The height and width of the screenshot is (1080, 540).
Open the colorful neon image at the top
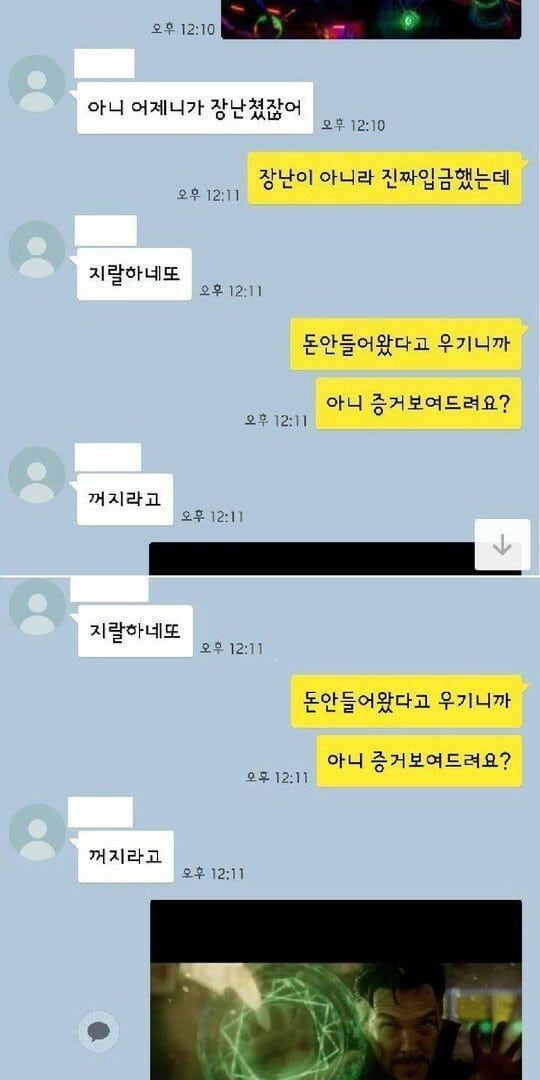(x=371, y=19)
